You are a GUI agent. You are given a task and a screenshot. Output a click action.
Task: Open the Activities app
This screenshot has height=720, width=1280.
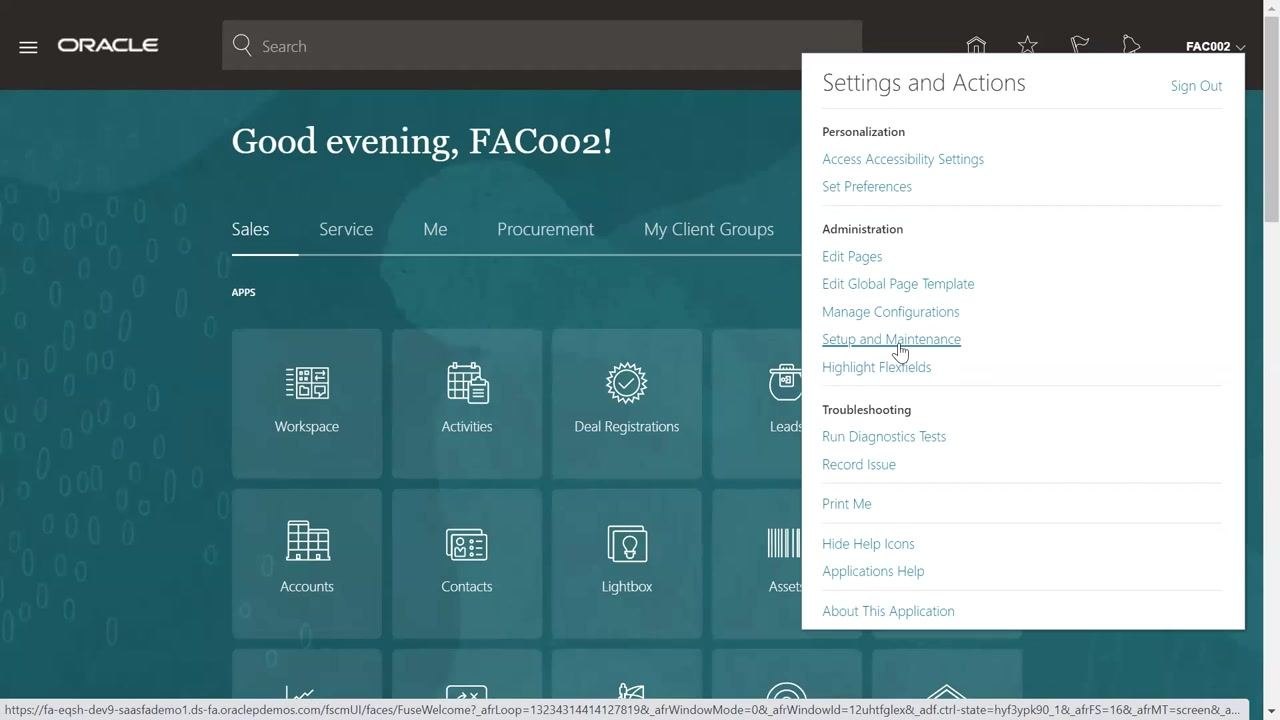pyautogui.click(x=467, y=404)
